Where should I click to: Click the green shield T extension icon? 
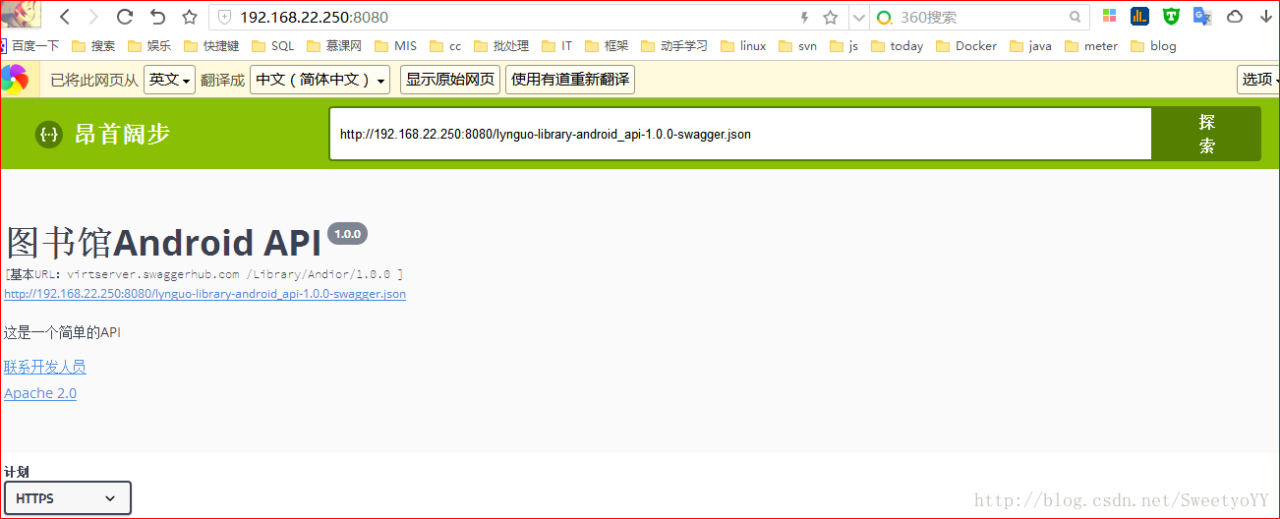pyautogui.click(x=1171, y=16)
